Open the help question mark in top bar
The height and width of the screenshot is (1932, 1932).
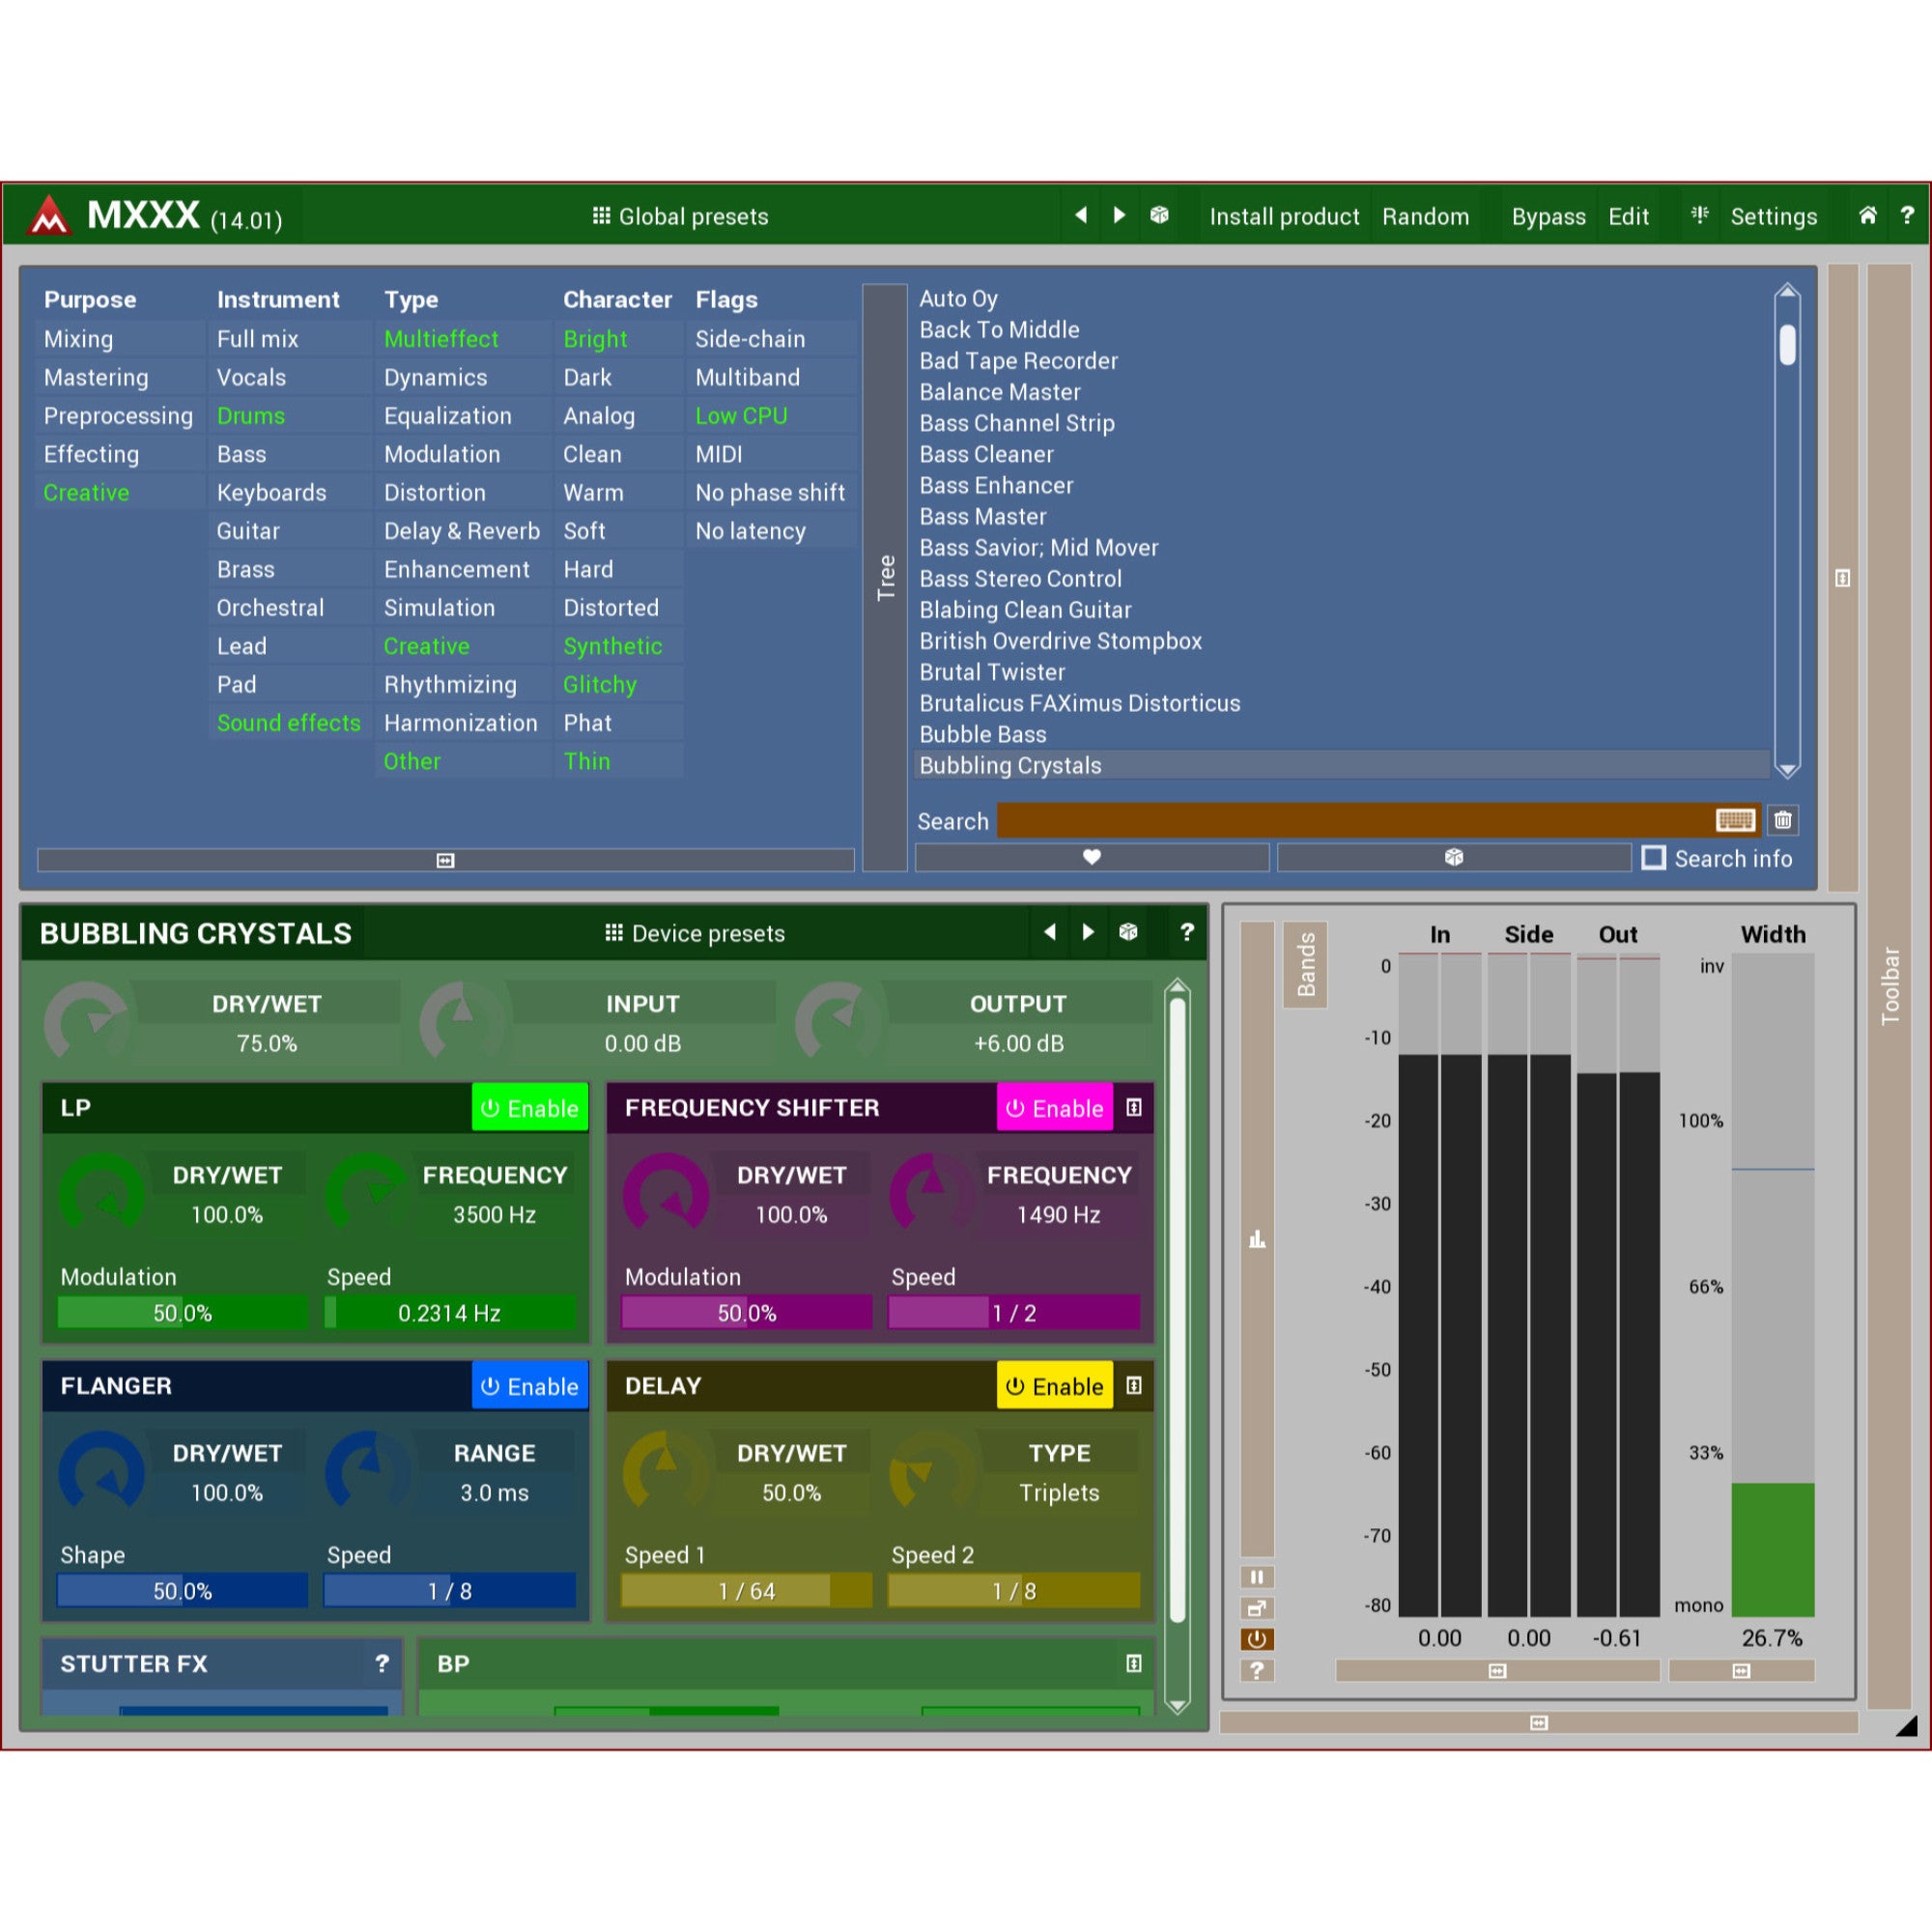(x=1906, y=215)
